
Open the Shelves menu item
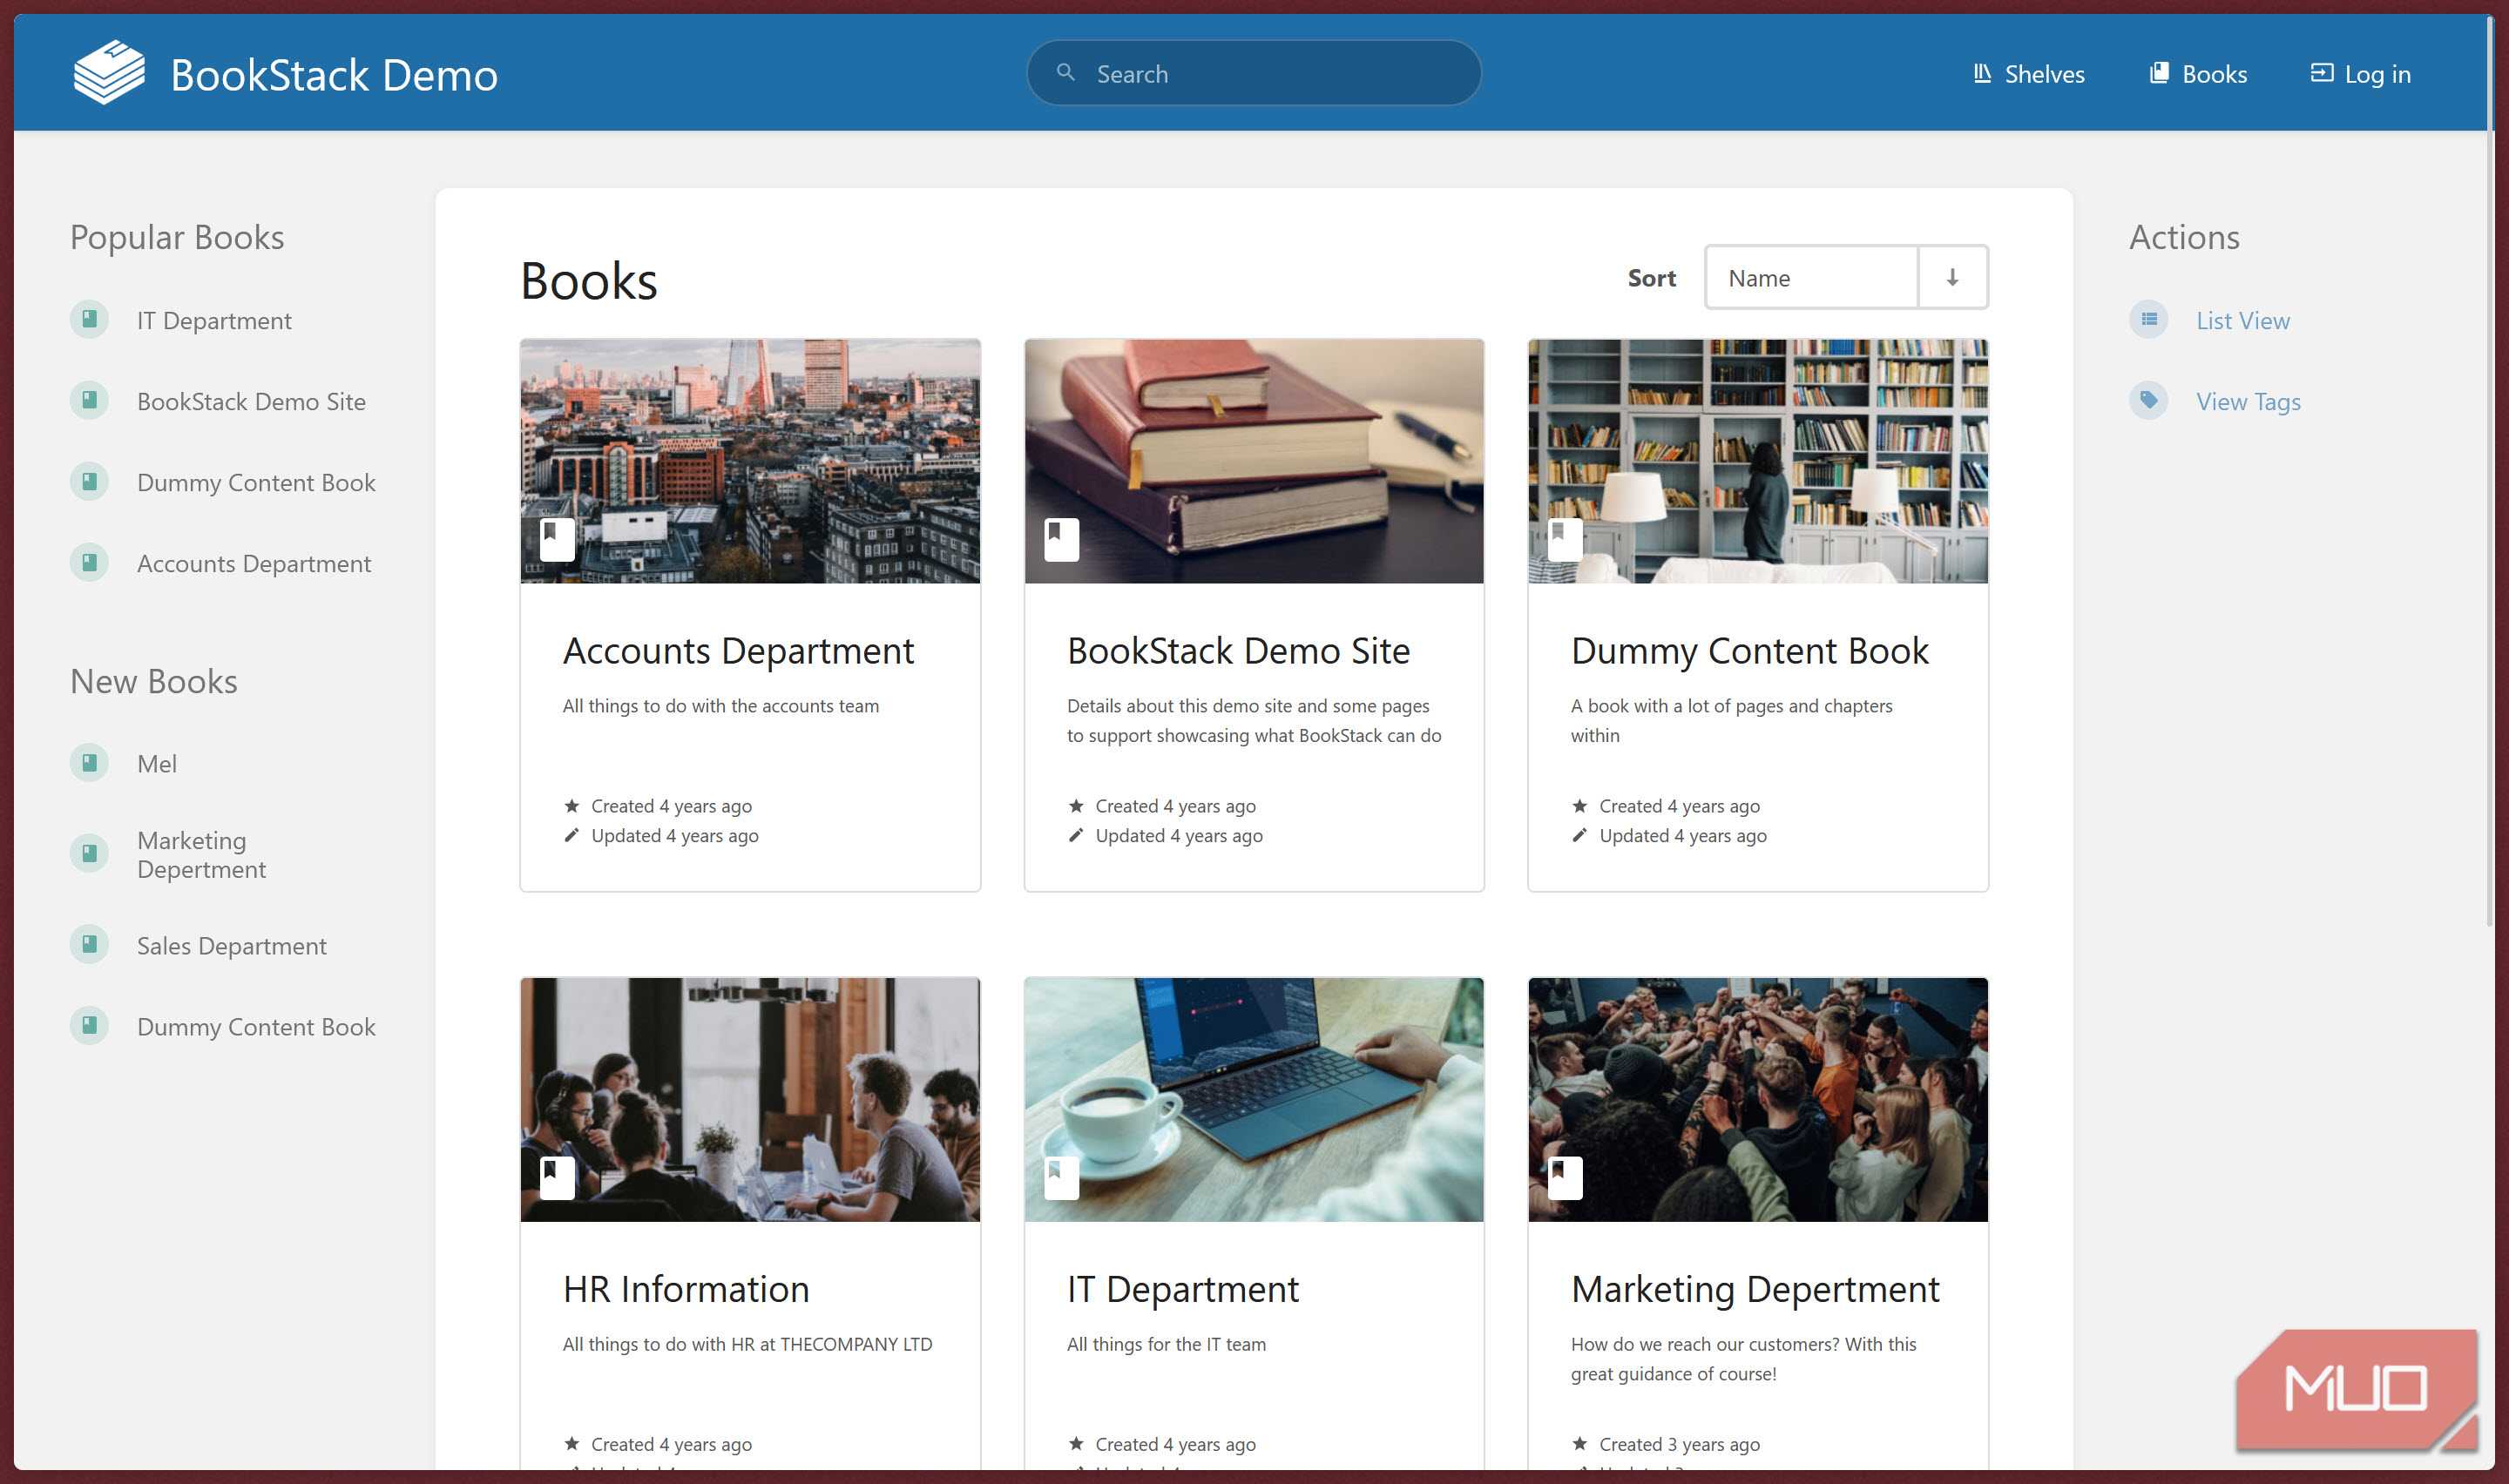click(x=2029, y=74)
